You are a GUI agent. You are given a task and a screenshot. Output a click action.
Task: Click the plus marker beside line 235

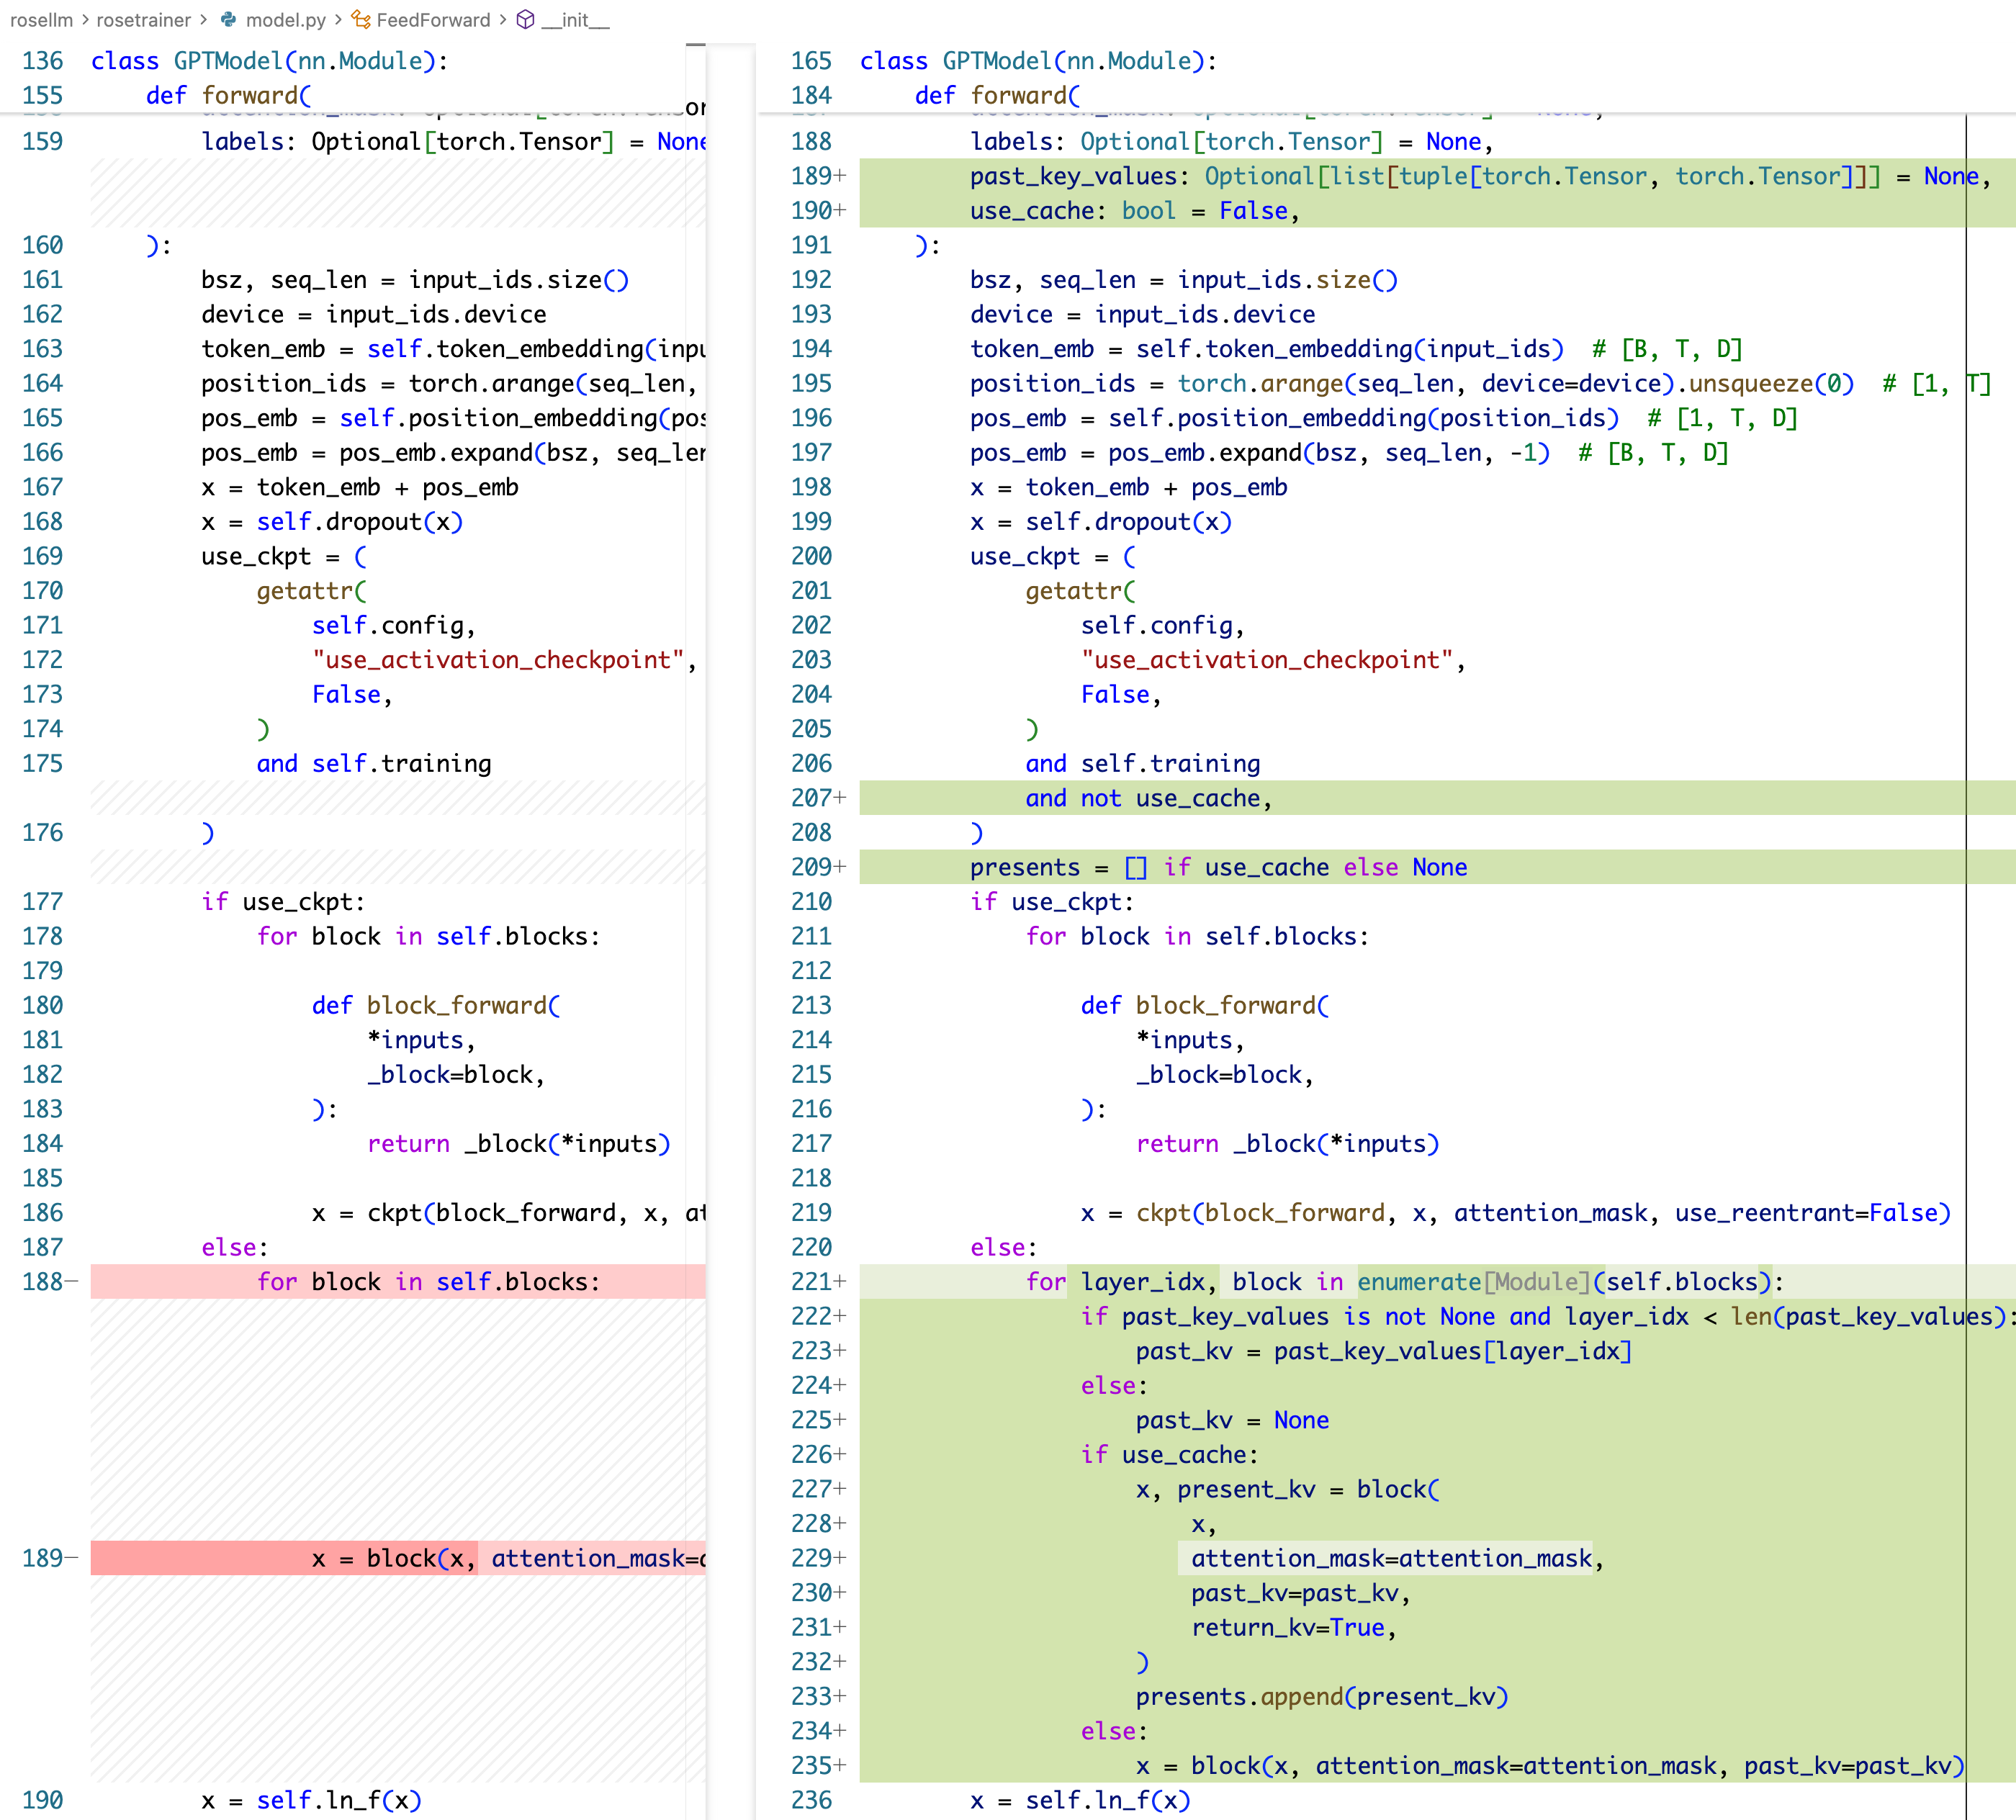[x=840, y=1766]
